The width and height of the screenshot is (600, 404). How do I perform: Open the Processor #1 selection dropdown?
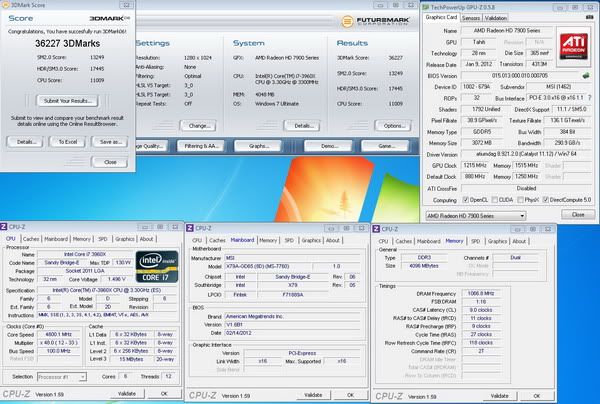(62, 377)
